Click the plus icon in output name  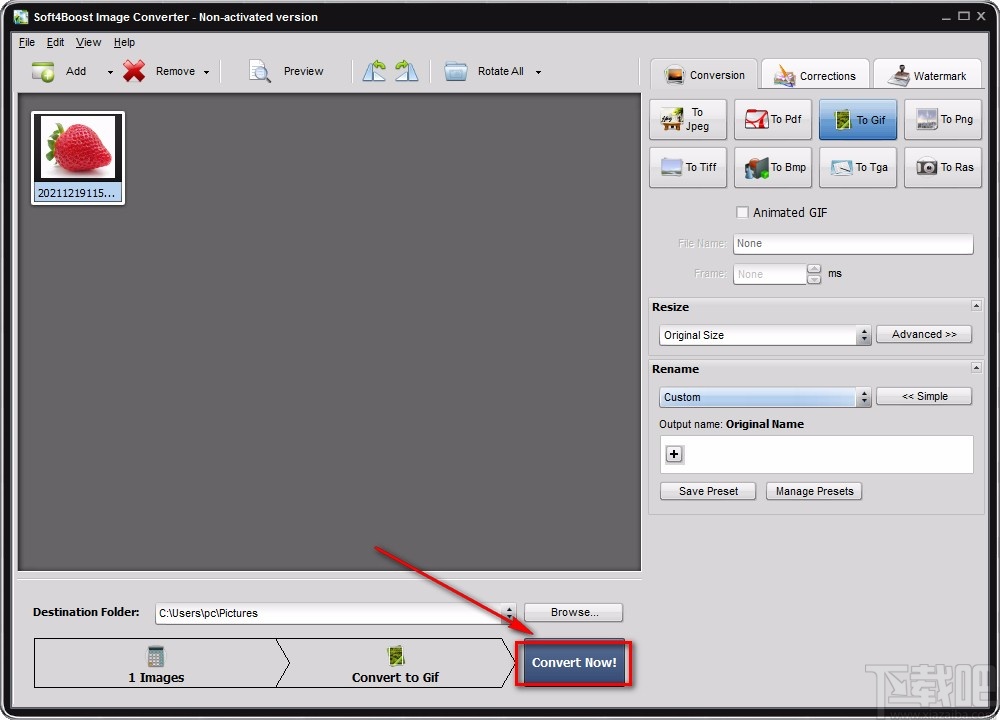[674, 453]
